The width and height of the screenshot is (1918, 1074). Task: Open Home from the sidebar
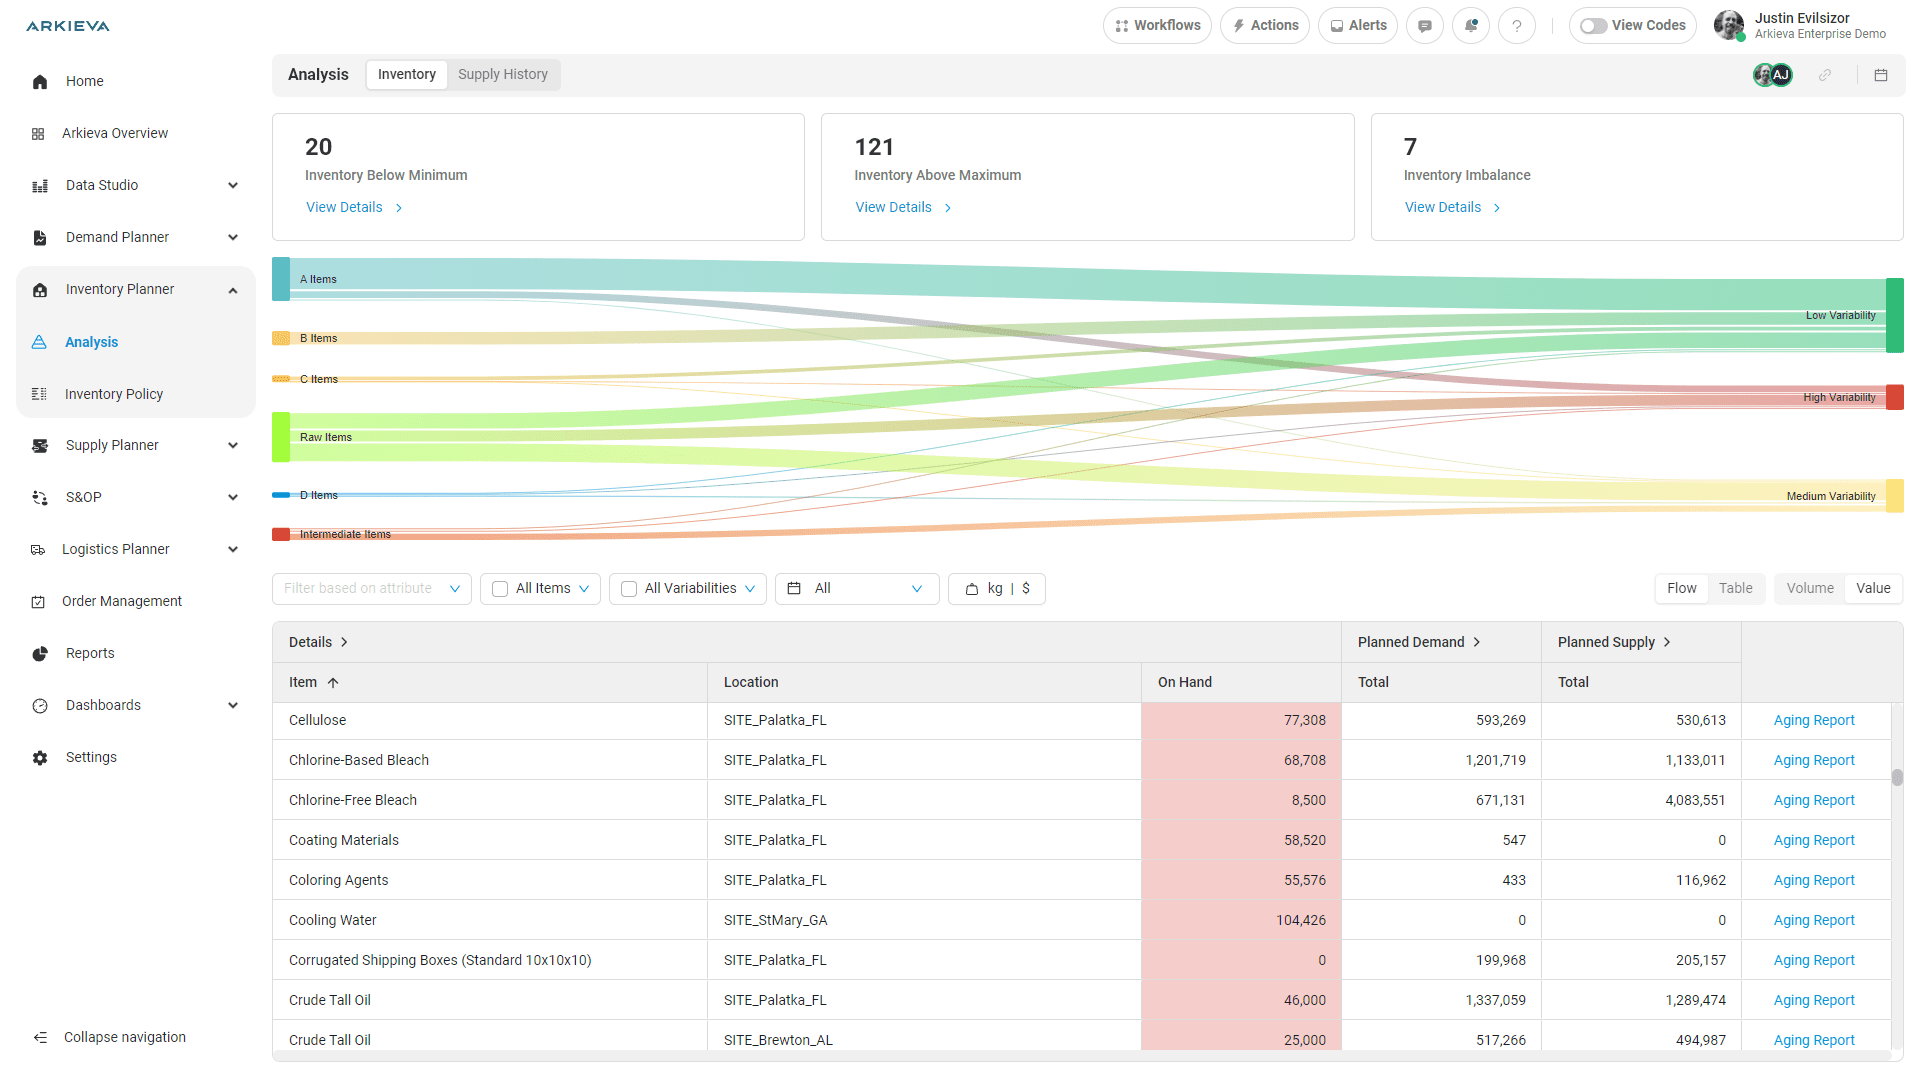pyautogui.click(x=85, y=81)
